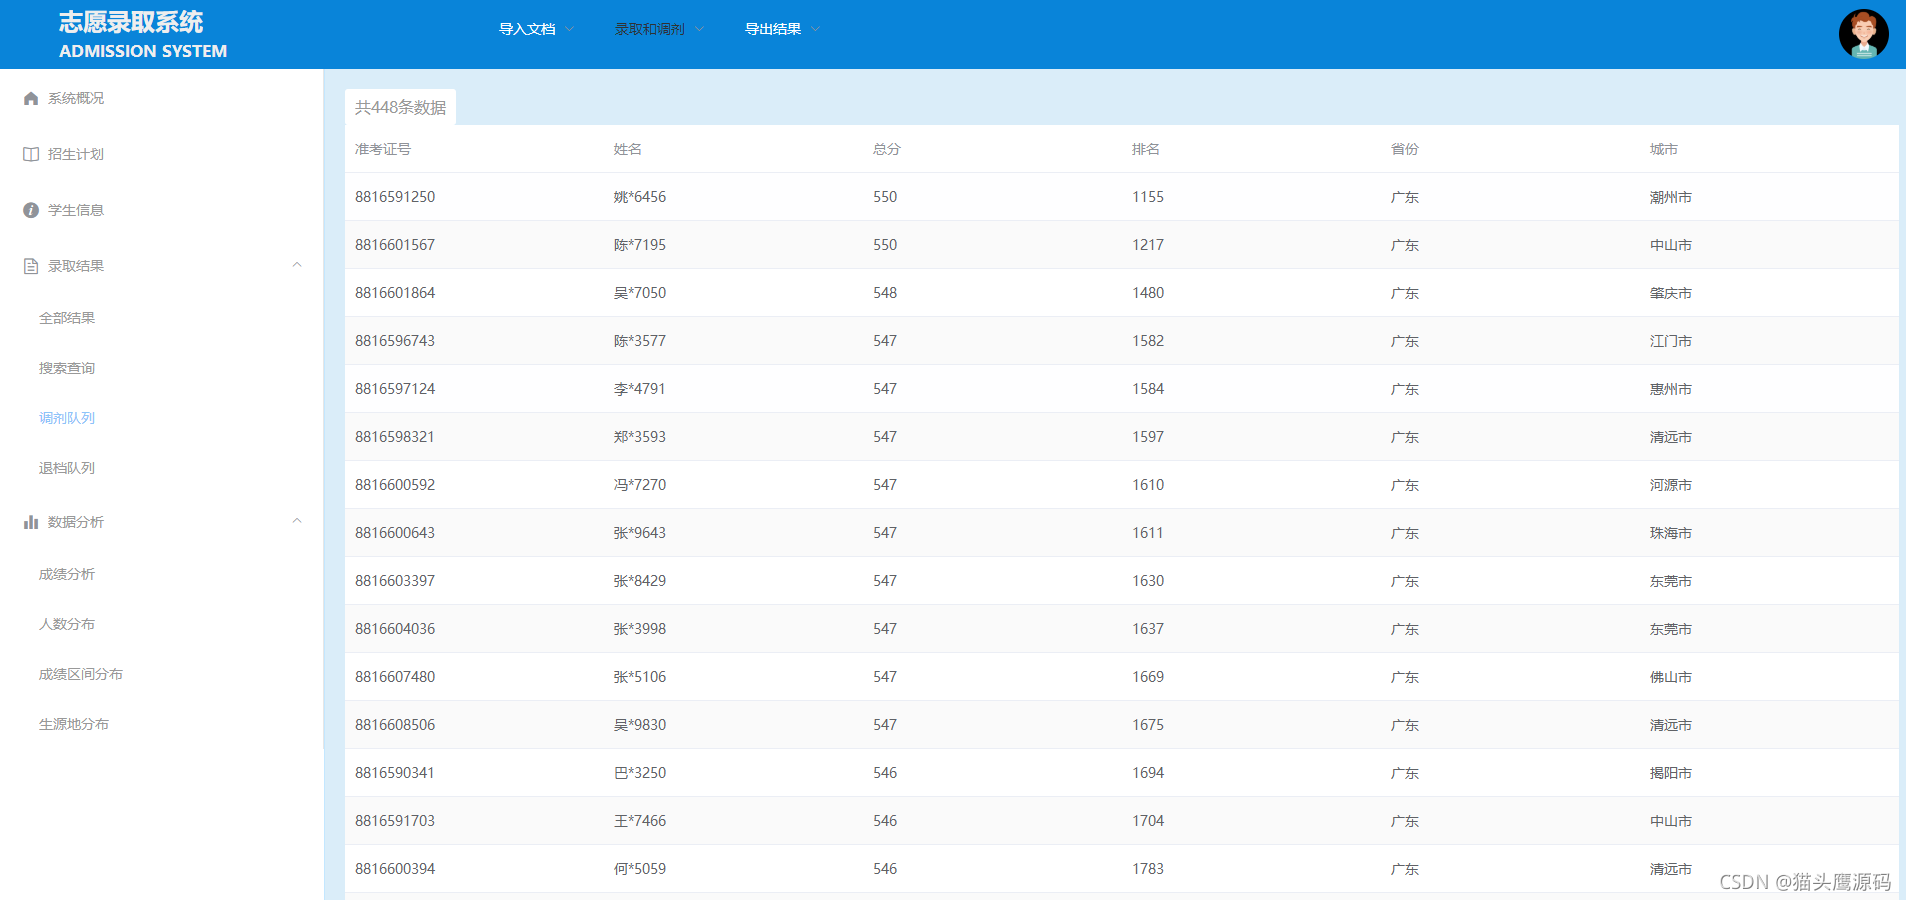Click rank value 1155

(x=1148, y=197)
